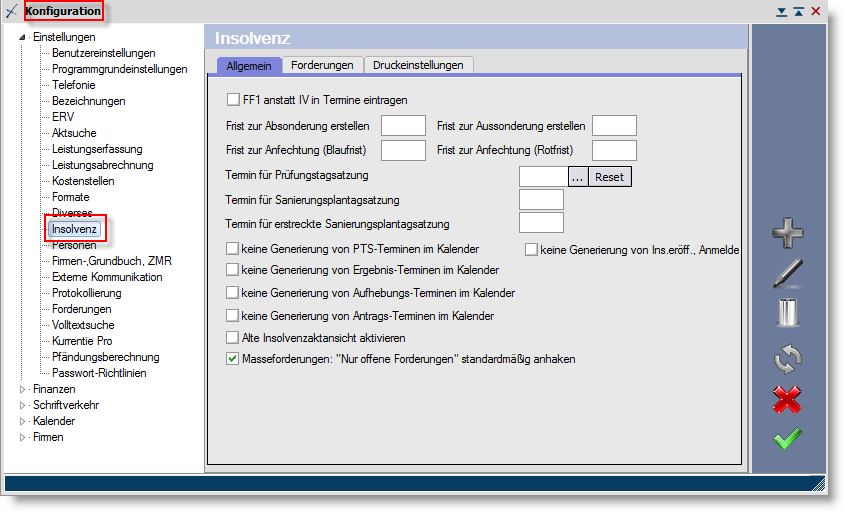The height and width of the screenshot is (512, 844).
Task: Click the Reset button
Action: [609, 177]
